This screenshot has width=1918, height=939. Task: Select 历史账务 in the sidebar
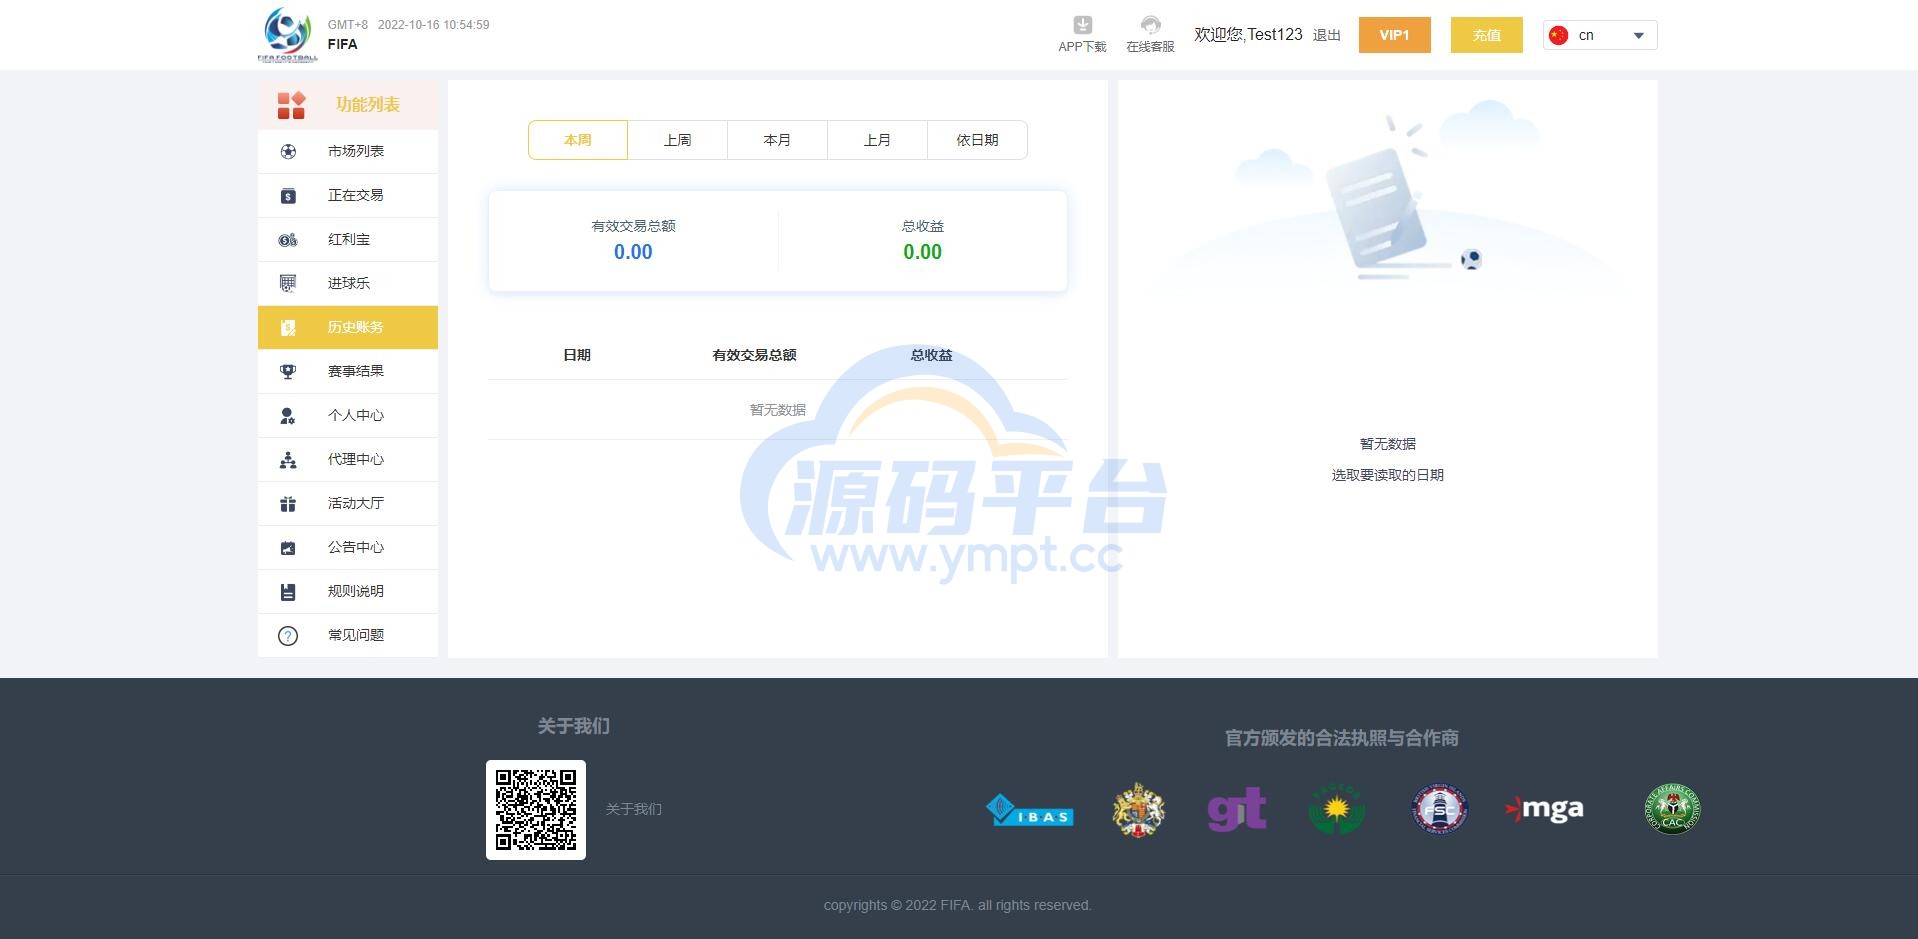[348, 328]
